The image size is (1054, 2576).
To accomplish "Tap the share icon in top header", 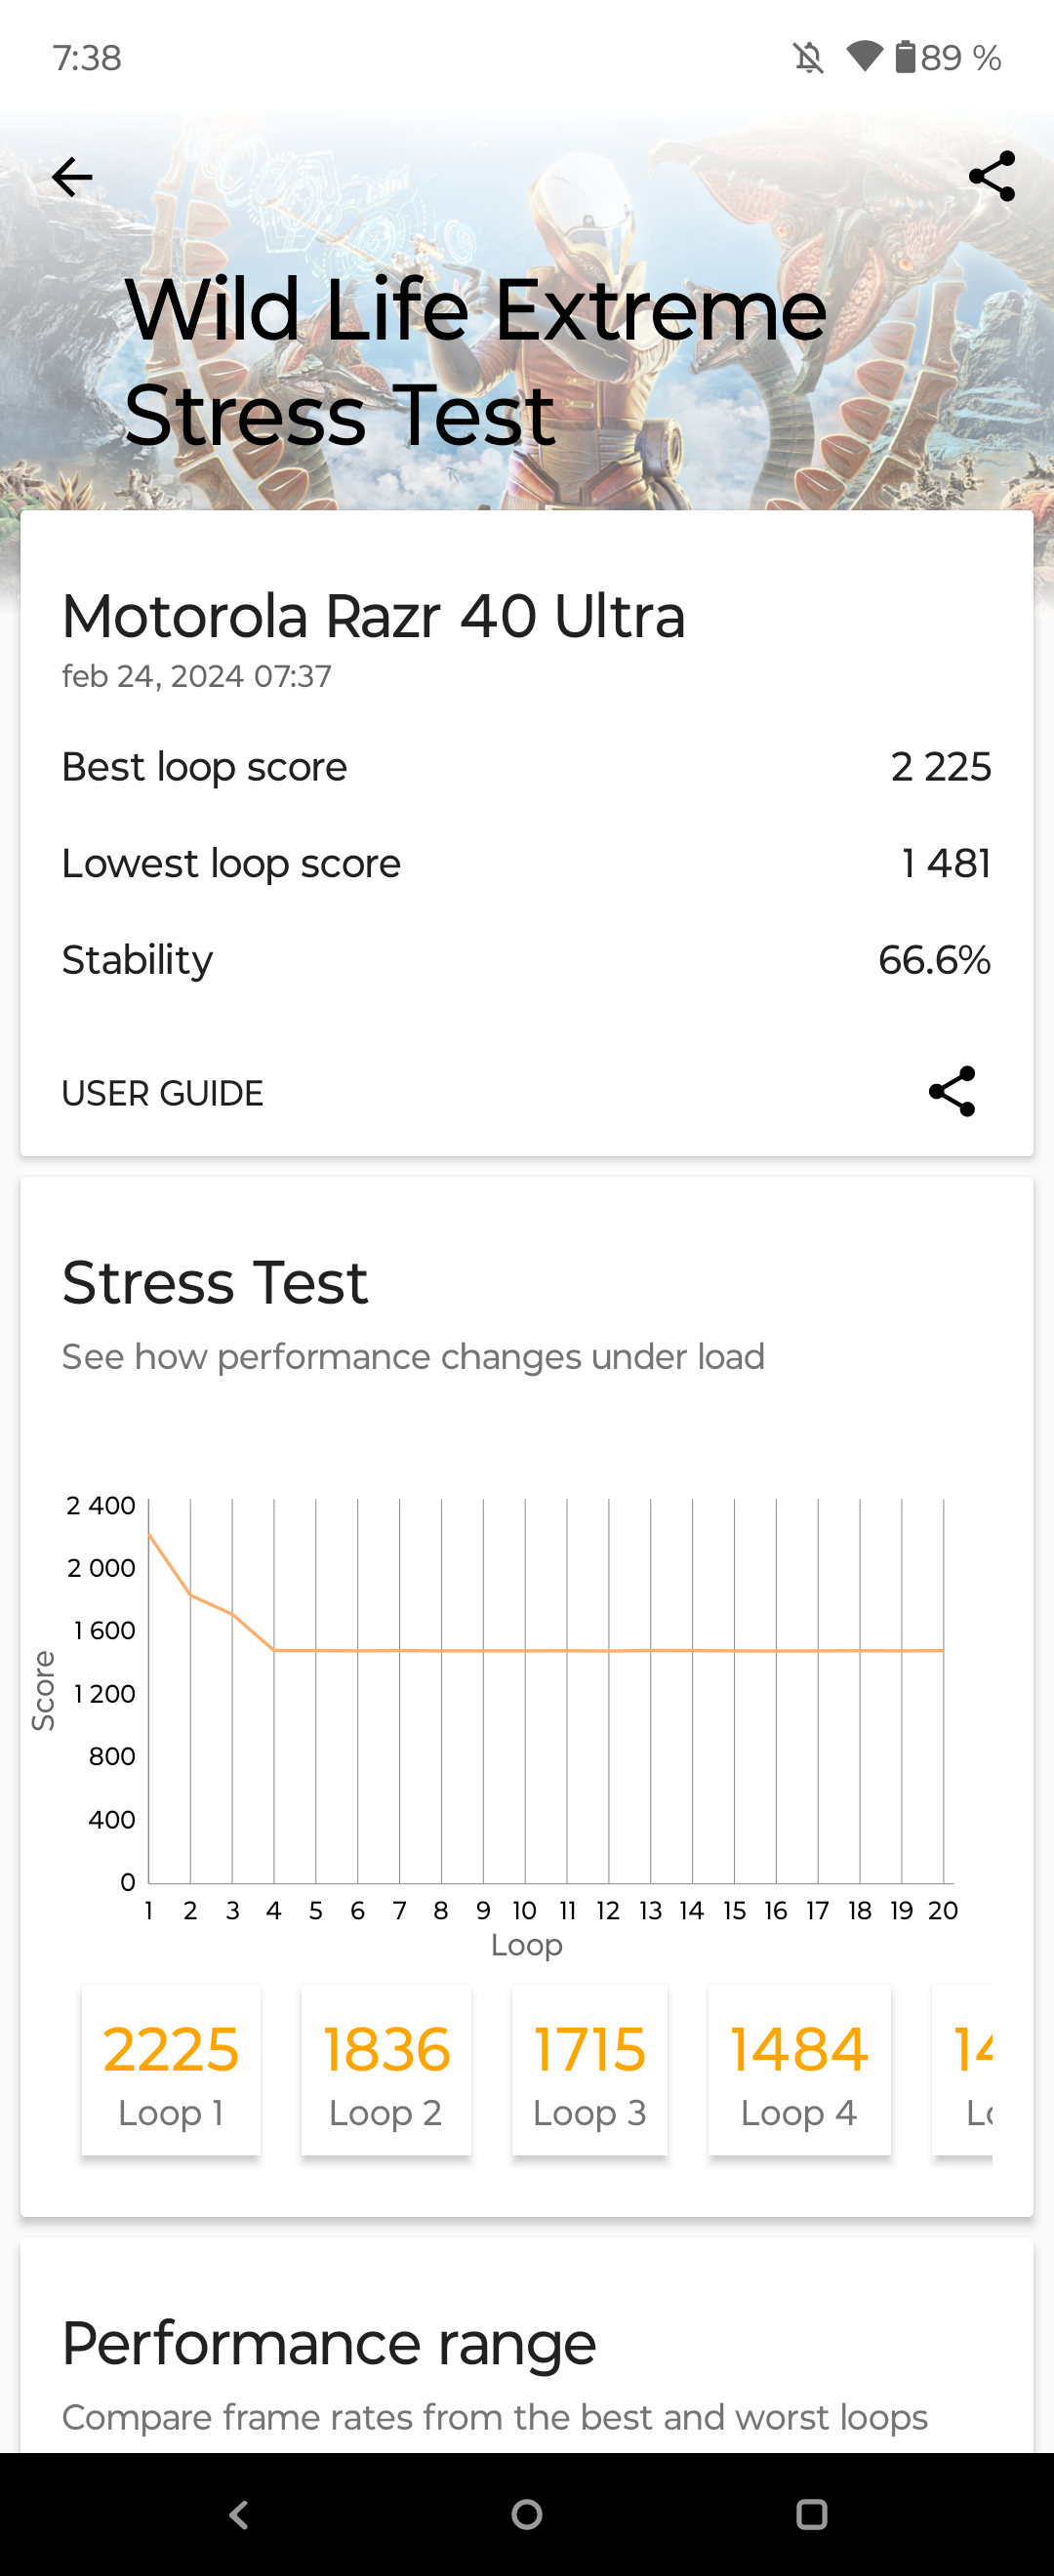I will 991,177.
